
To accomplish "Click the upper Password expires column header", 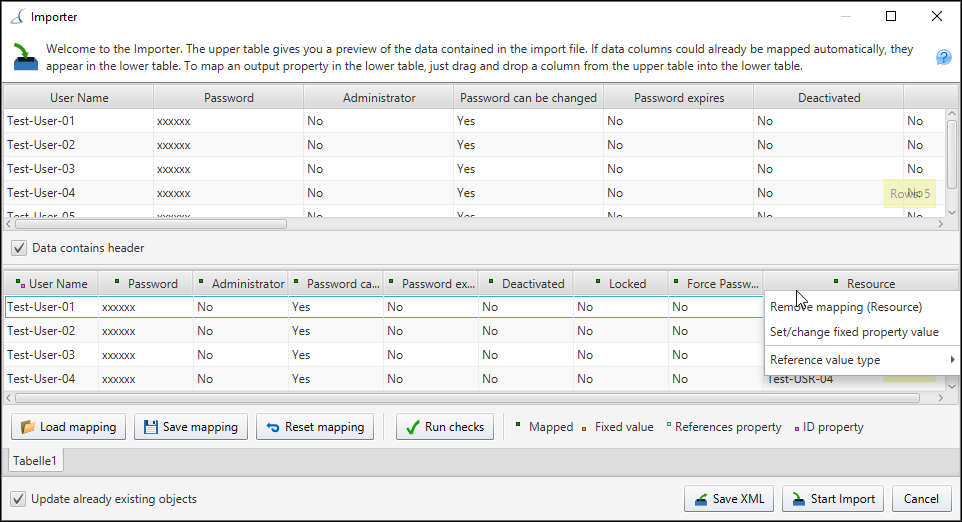I will coord(679,98).
